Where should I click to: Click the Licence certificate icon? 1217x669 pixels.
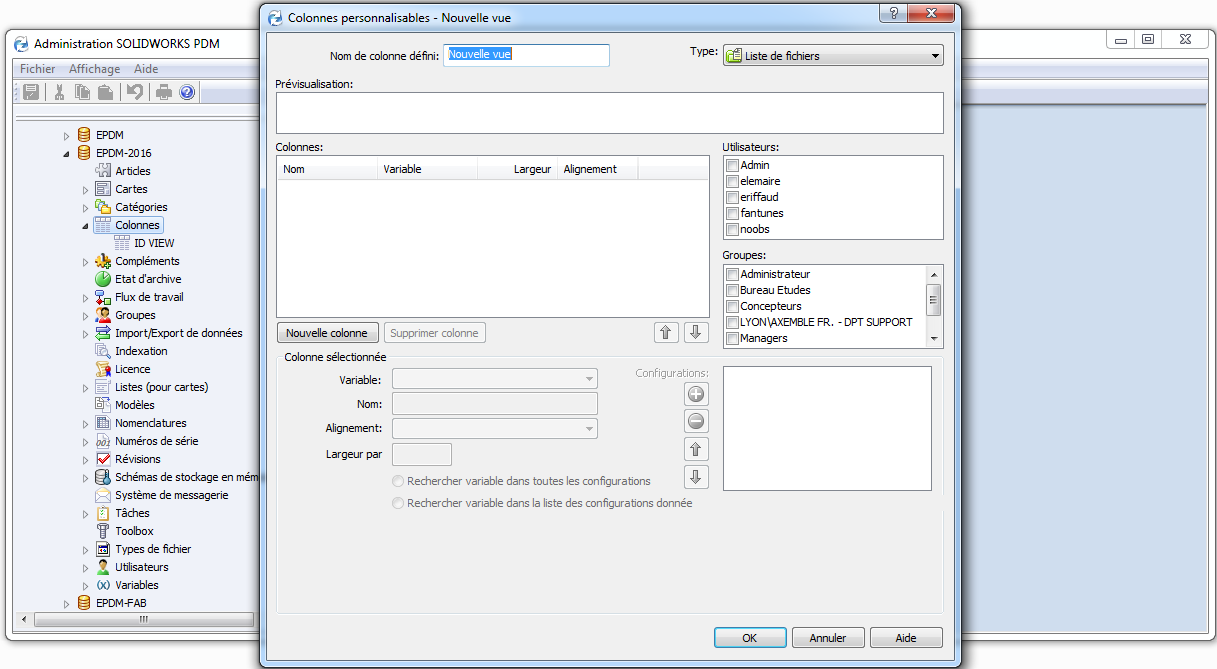[103, 369]
